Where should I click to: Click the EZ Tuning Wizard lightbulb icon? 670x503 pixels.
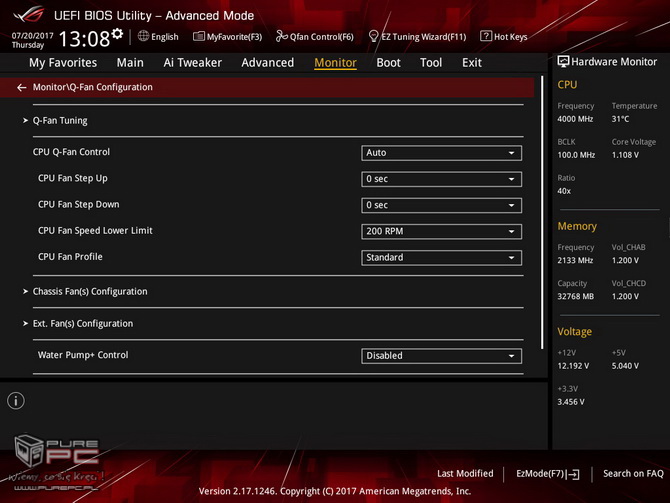click(373, 36)
